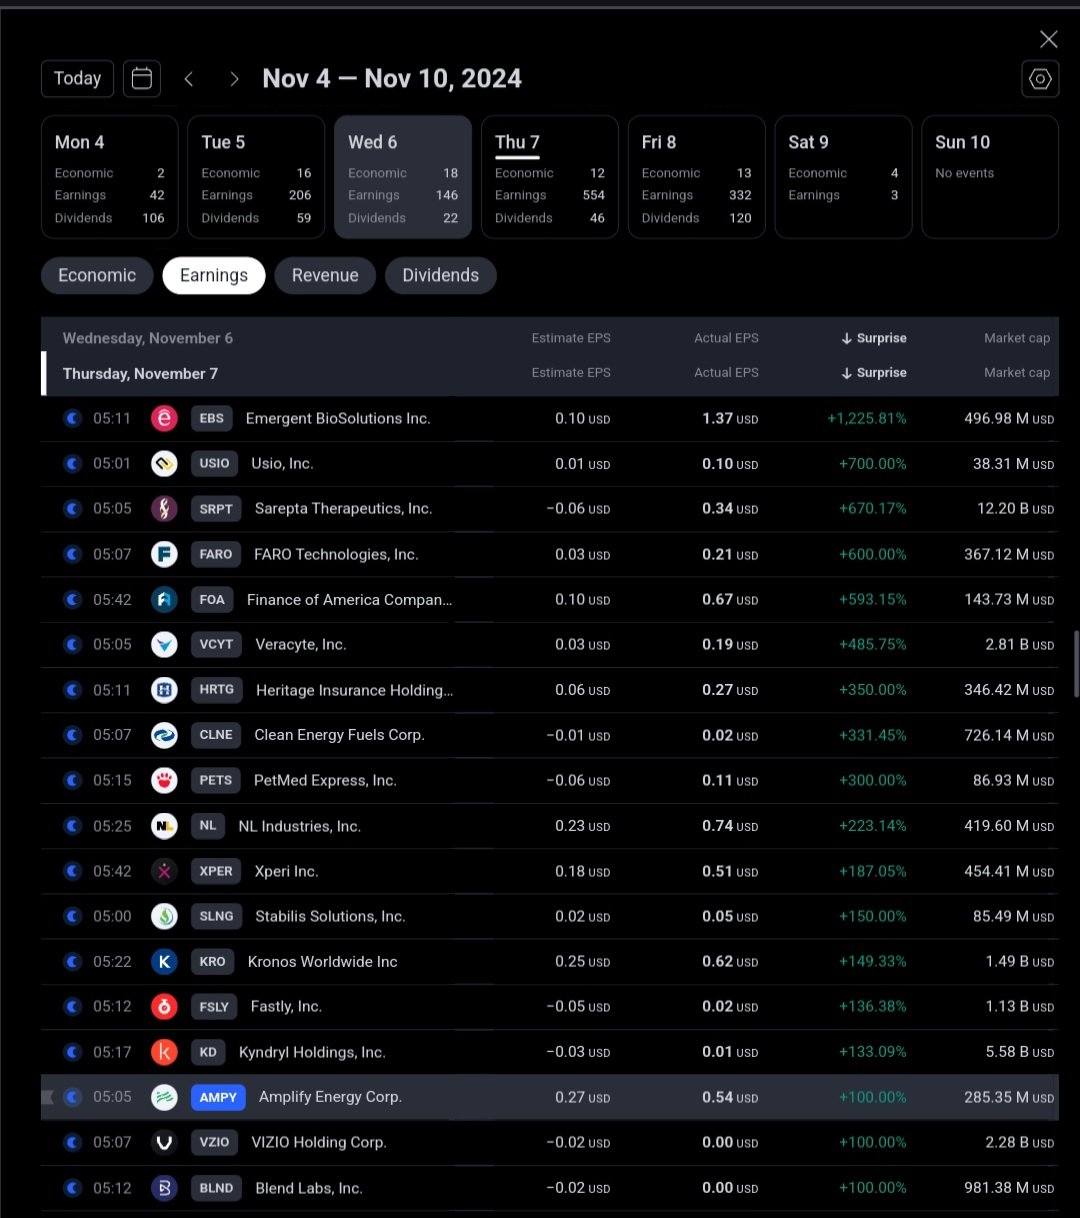Click Fastly company logo
Viewport: 1080px width, 1218px height.
pyautogui.click(x=164, y=1007)
